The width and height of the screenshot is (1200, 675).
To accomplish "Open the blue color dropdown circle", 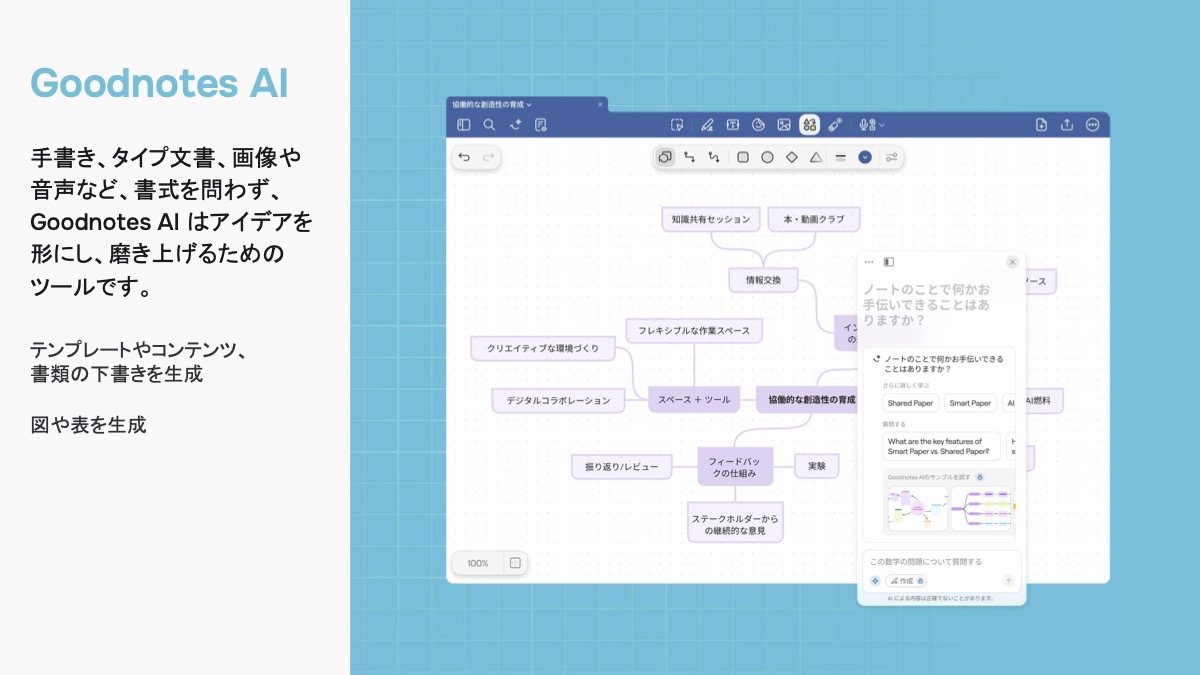I will pyautogui.click(x=865, y=157).
